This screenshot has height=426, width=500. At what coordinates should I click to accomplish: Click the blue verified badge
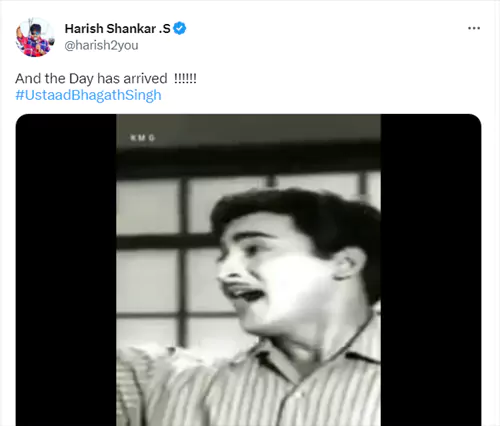coord(180,29)
